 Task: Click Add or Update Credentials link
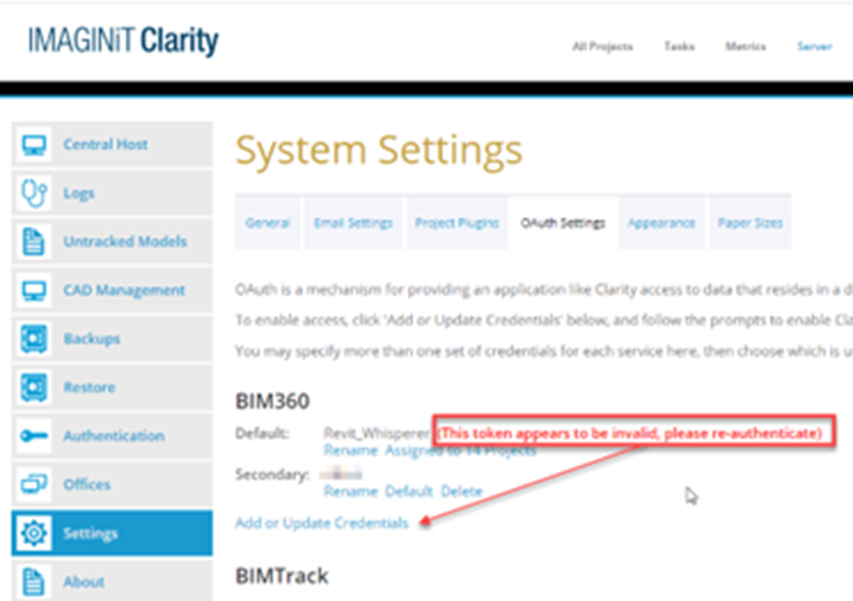click(x=321, y=523)
